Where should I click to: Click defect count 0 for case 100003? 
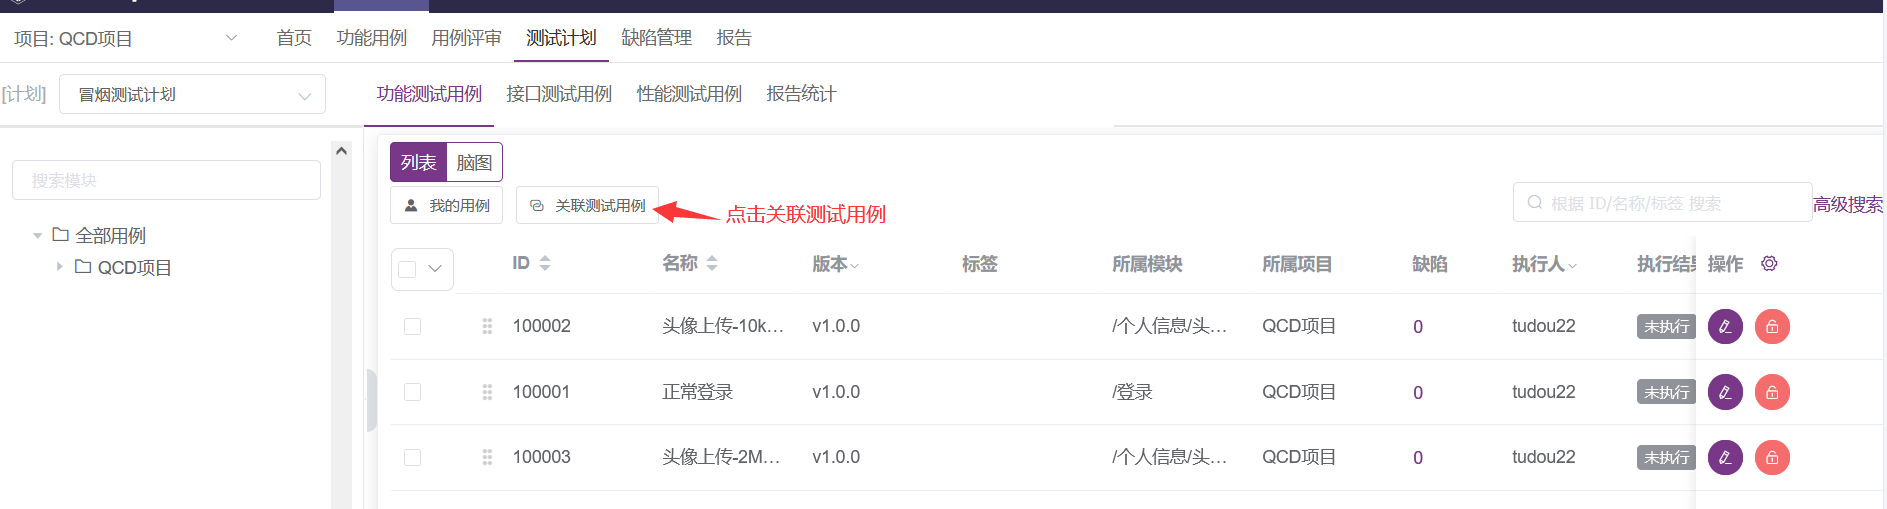(x=1418, y=458)
